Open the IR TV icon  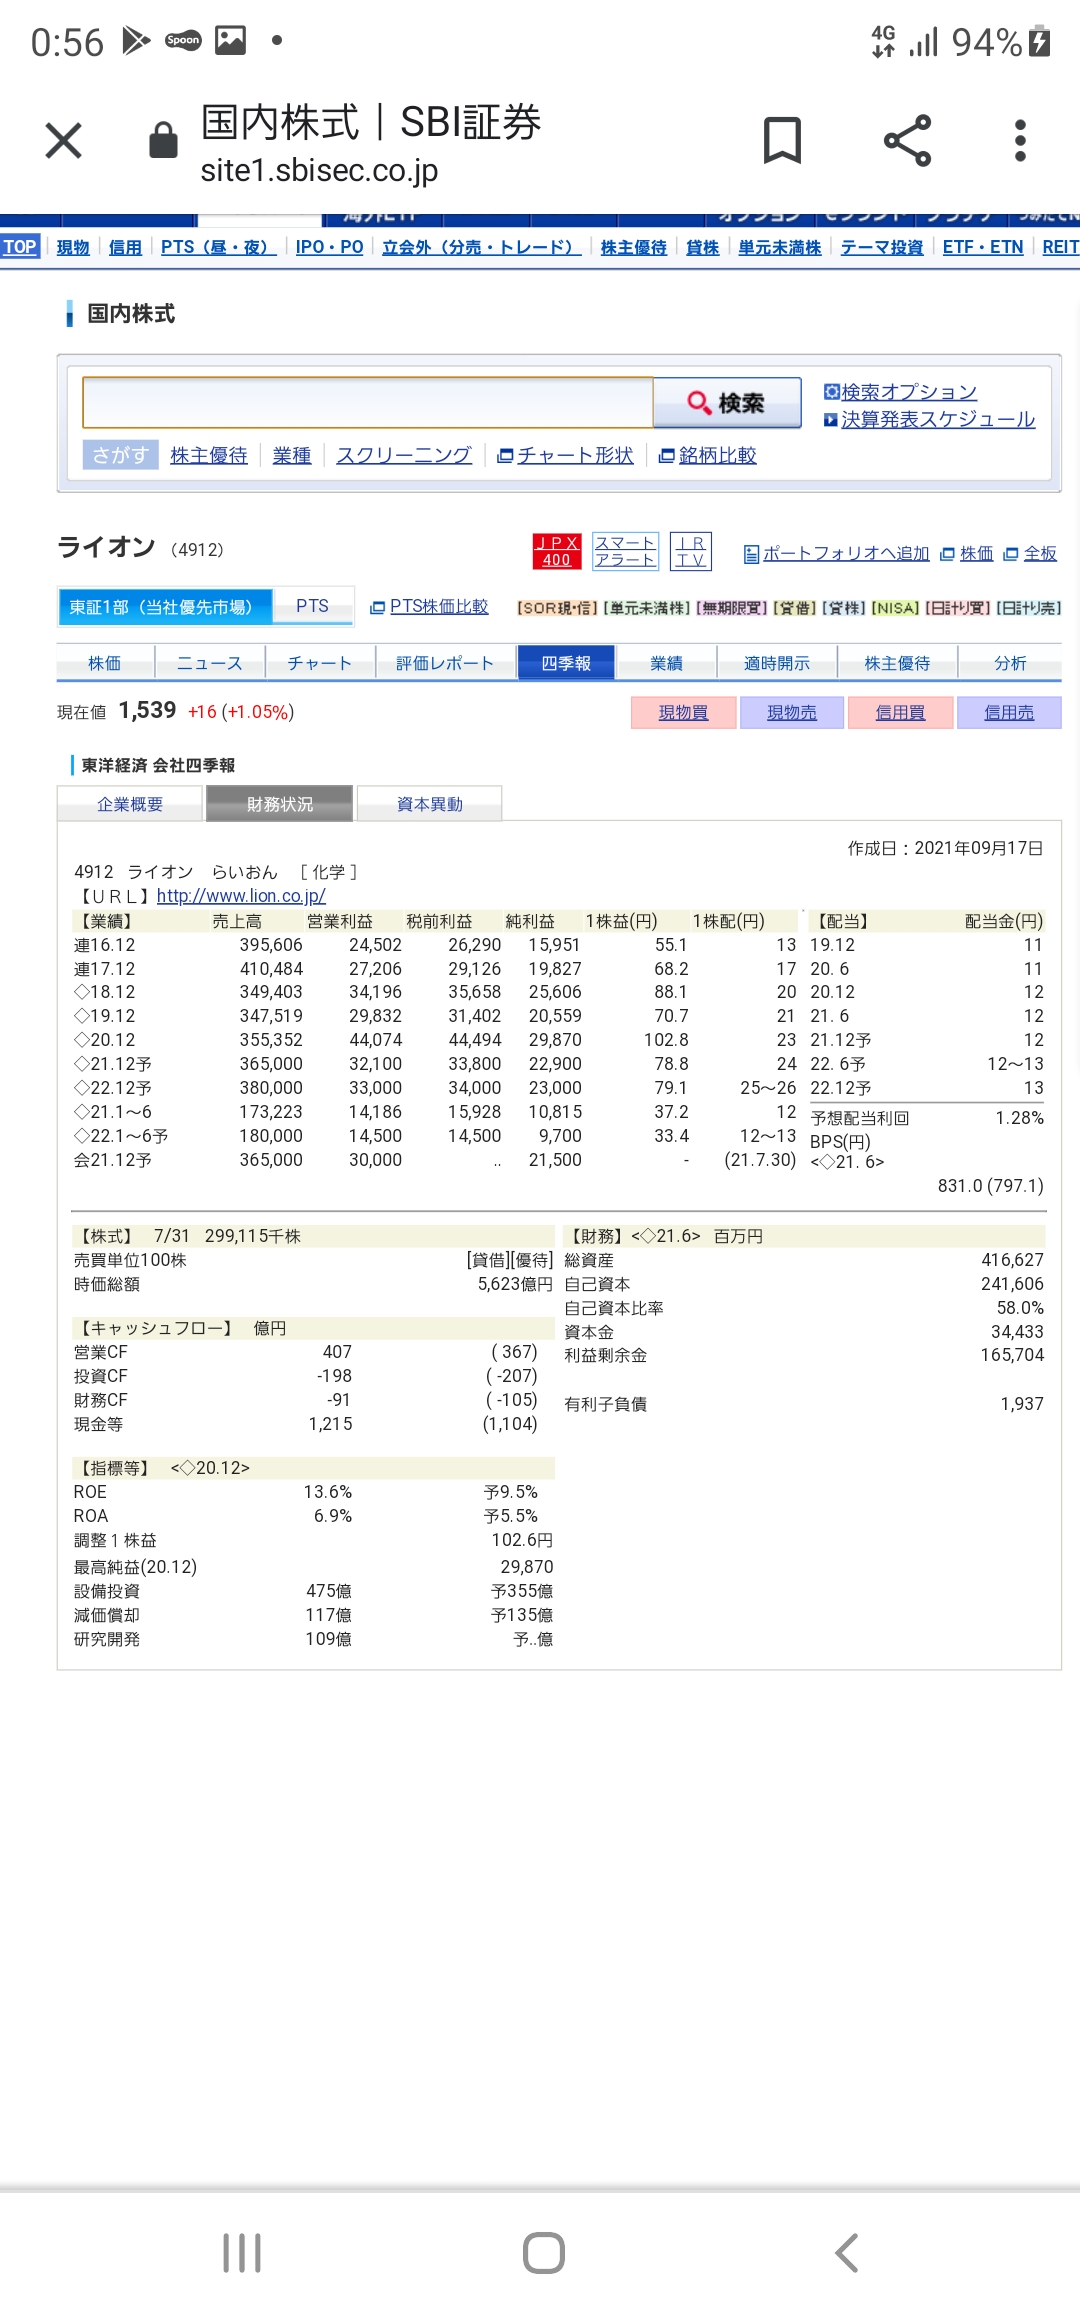point(690,551)
